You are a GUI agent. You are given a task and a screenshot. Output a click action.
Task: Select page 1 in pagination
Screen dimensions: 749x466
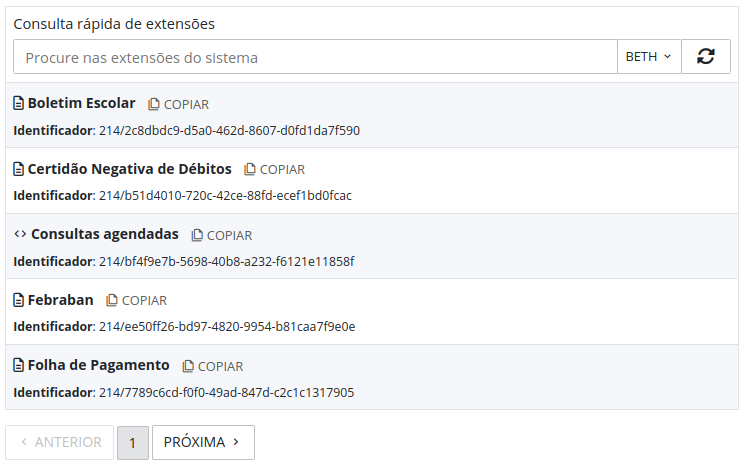click(133, 442)
